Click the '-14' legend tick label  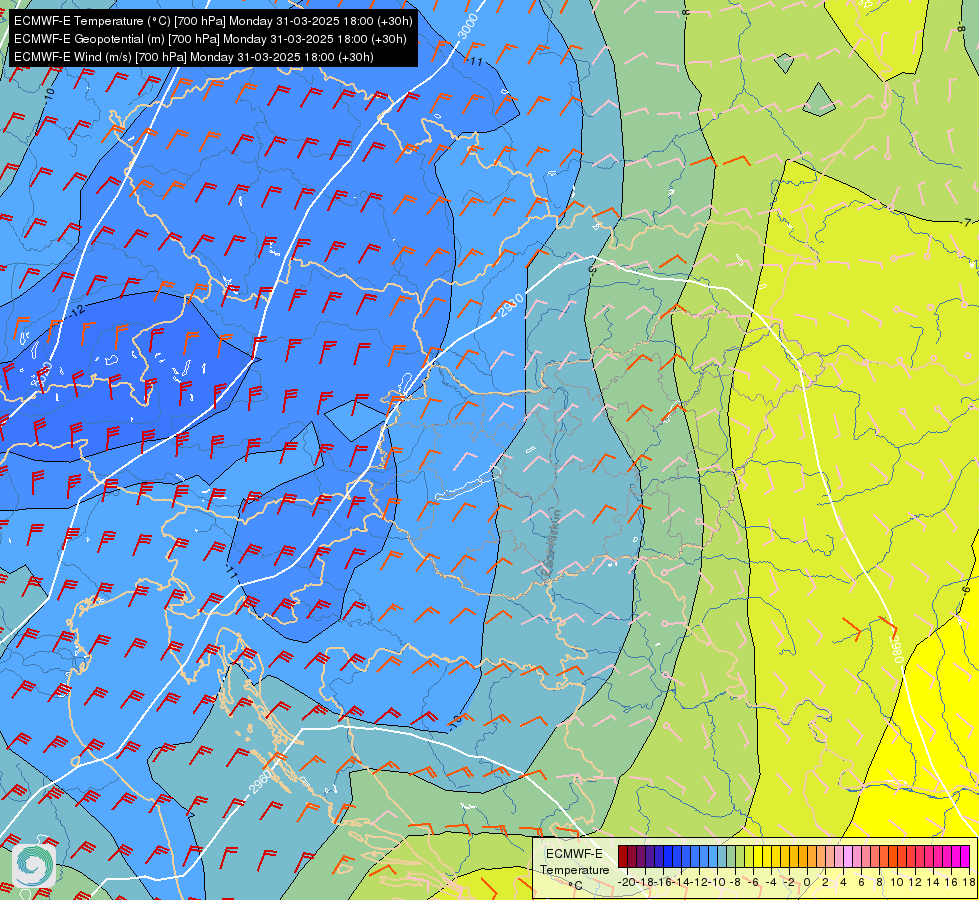pos(681,882)
